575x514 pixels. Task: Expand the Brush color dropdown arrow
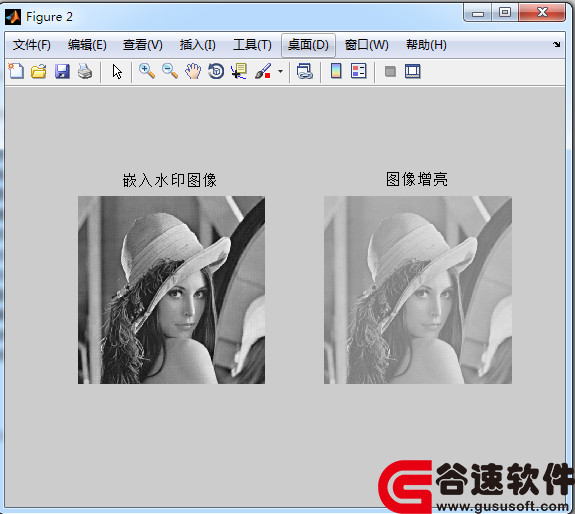[x=281, y=71]
